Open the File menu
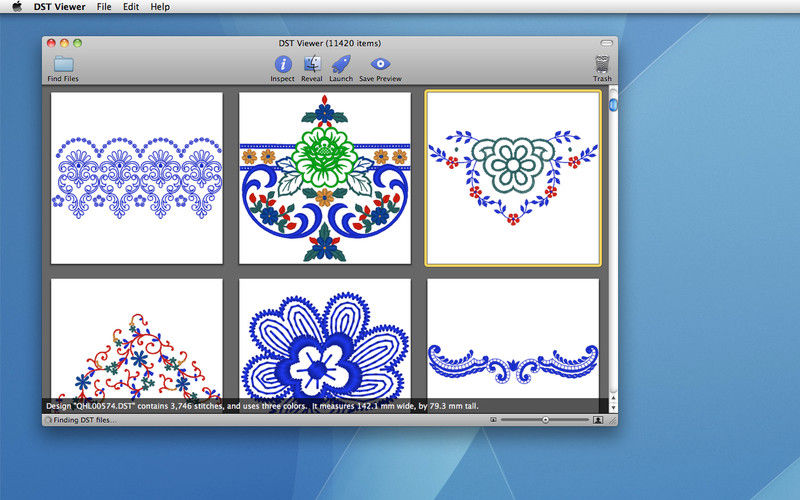 pos(104,7)
